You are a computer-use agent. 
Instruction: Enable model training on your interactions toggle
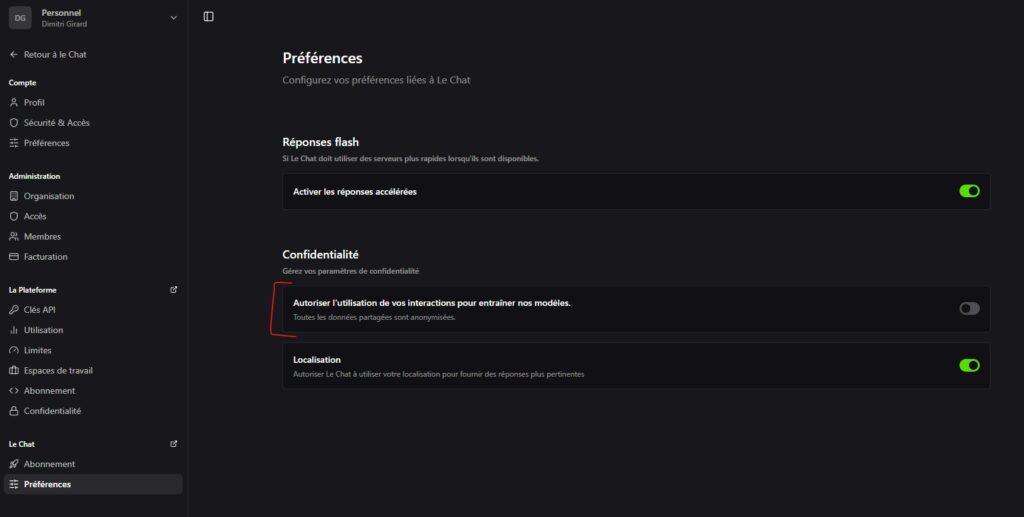(x=969, y=309)
